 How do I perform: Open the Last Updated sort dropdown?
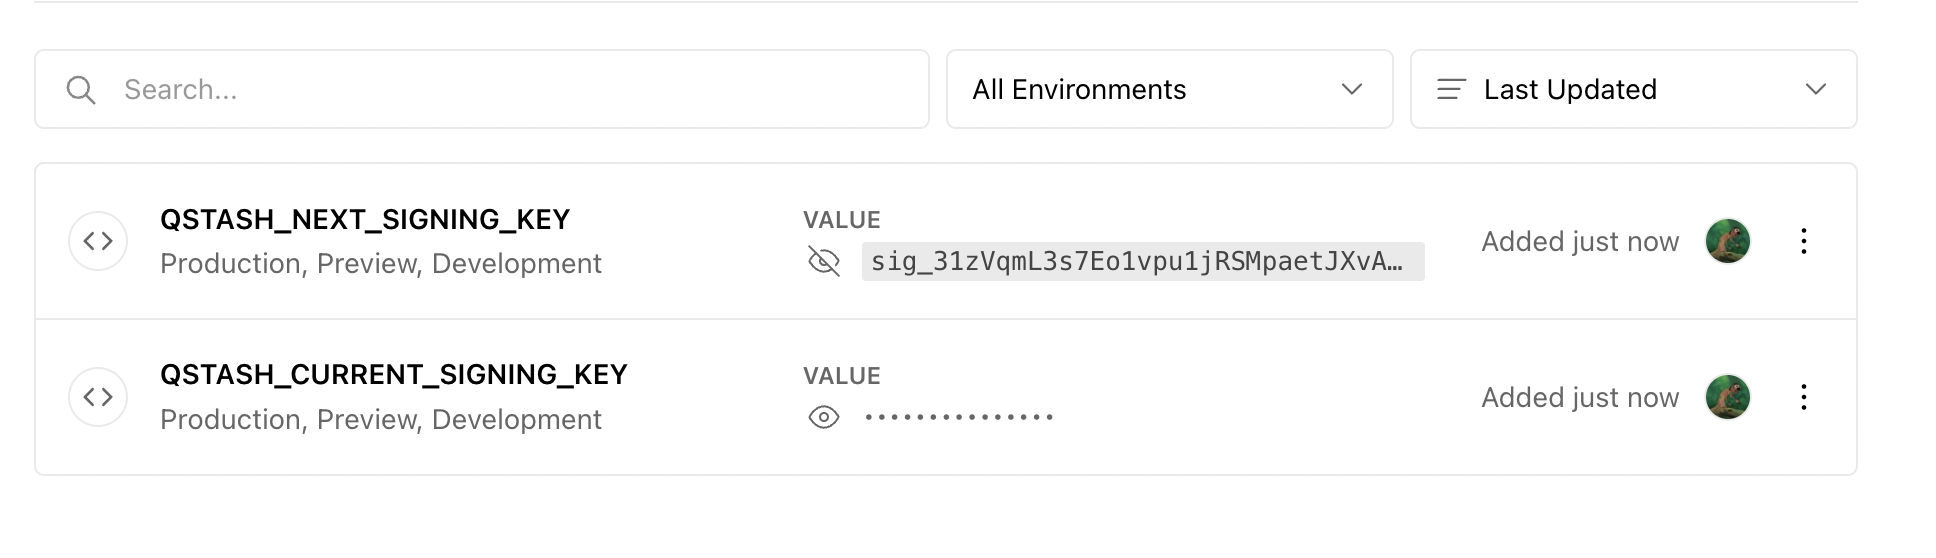click(x=1634, y=89)
